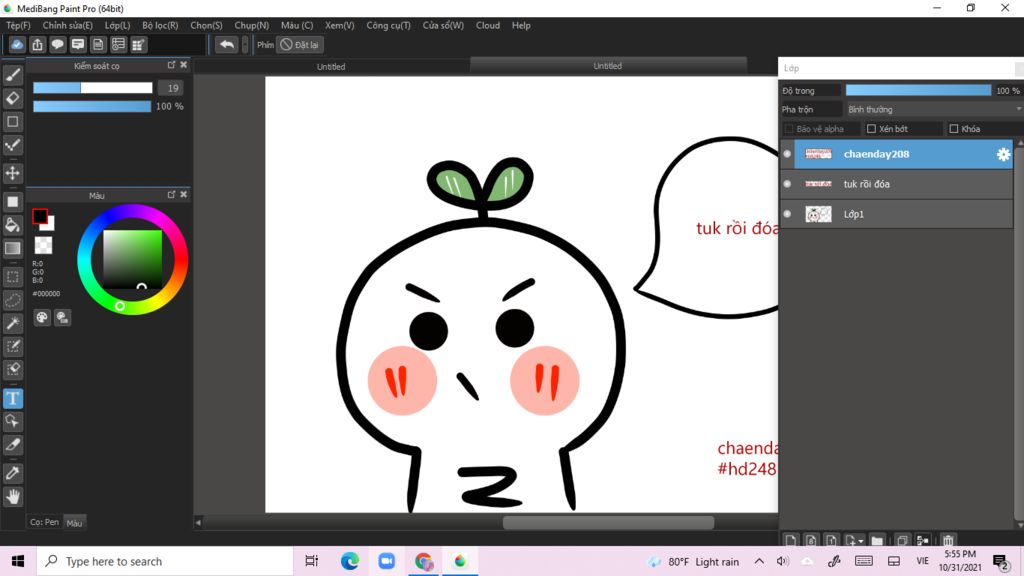Select the Dot pen tool

[x=12, y=145]
